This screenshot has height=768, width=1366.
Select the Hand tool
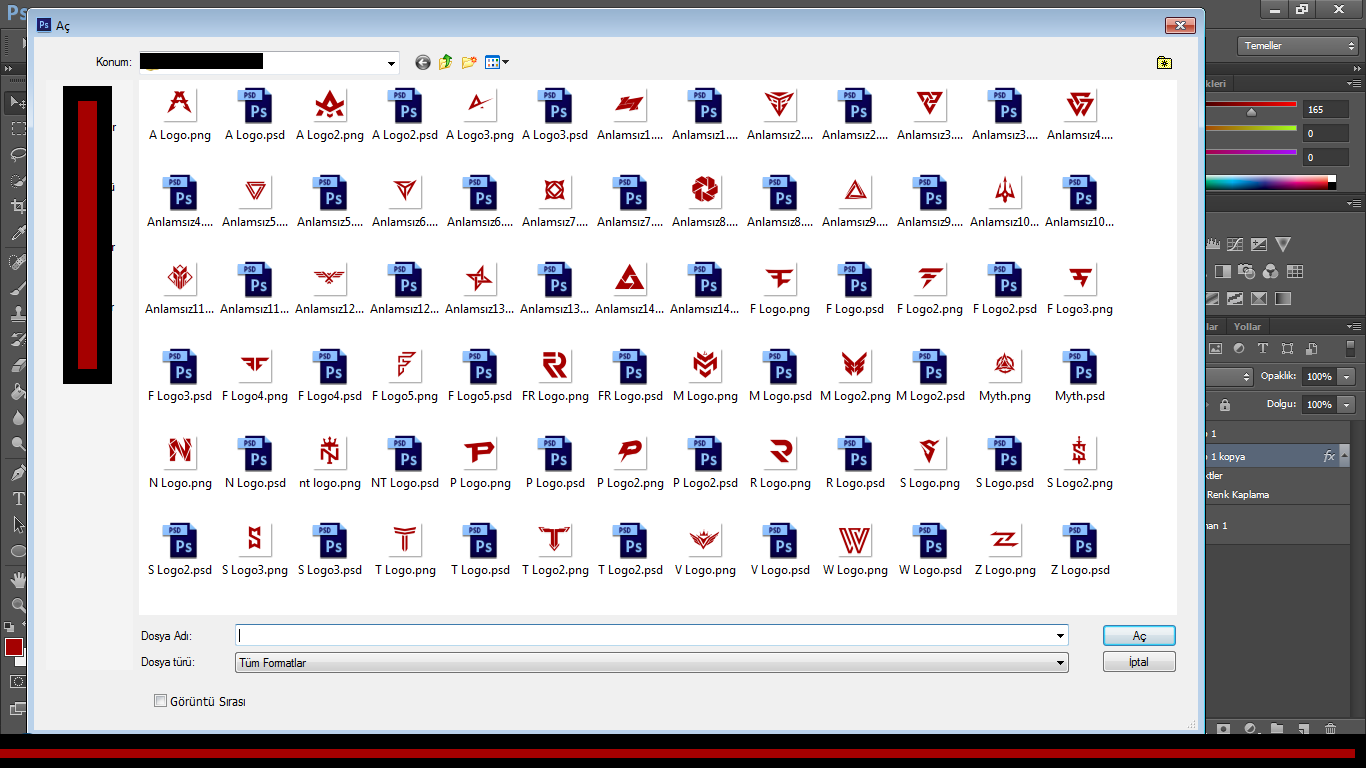(17, 580)
